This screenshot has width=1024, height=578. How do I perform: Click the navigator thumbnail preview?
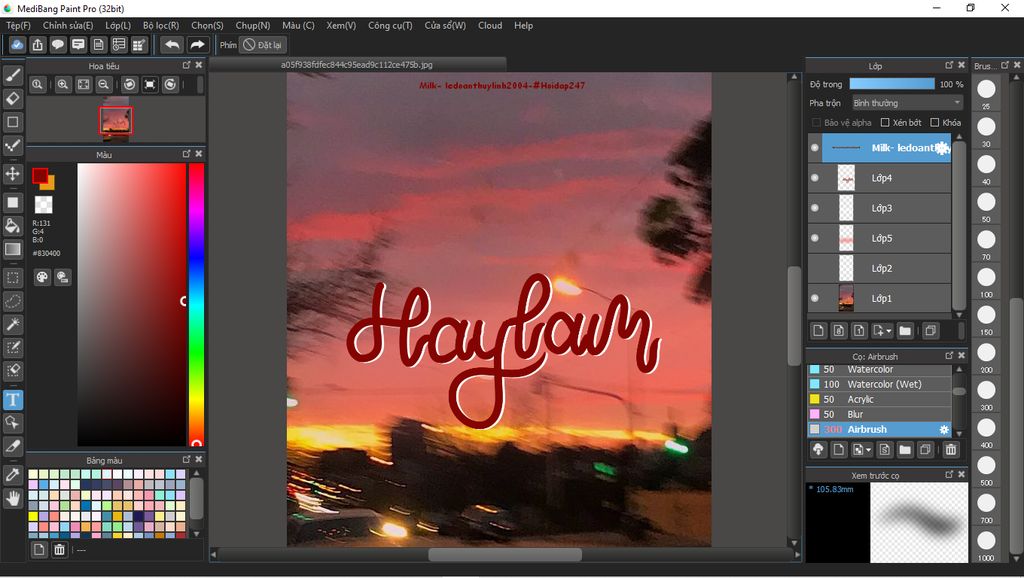[116, 120]
